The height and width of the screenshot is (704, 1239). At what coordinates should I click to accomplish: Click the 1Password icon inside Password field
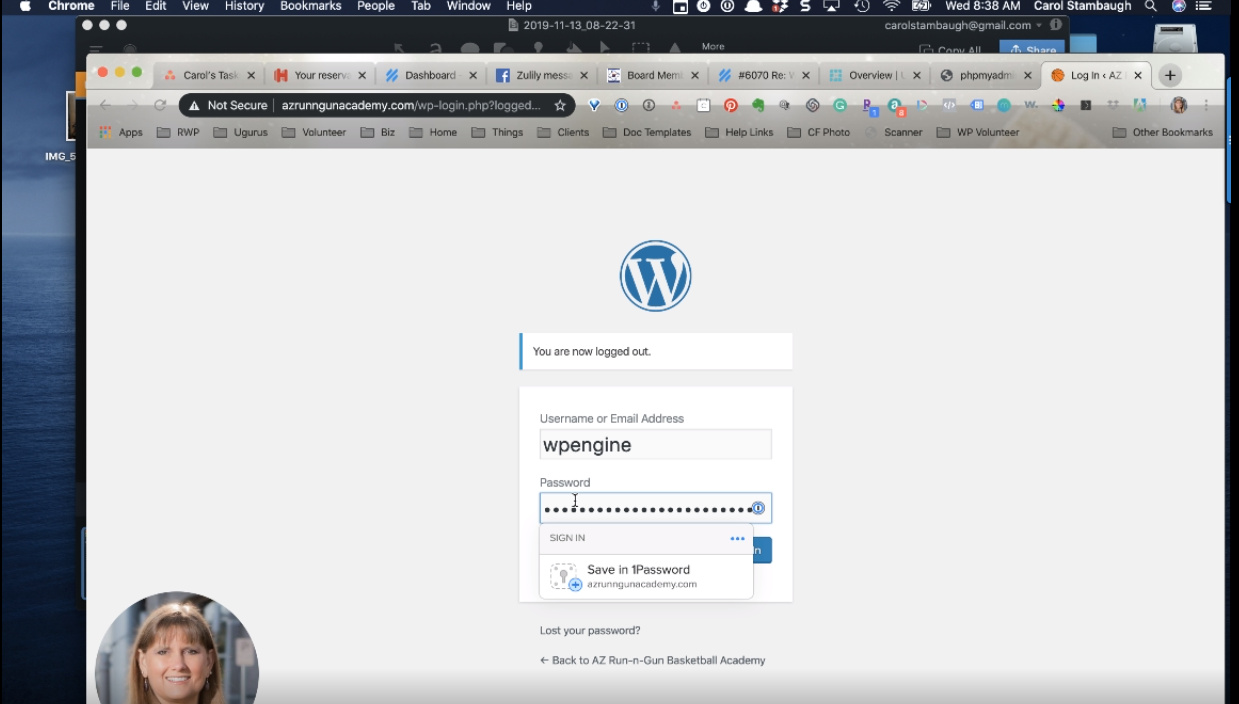758,508
